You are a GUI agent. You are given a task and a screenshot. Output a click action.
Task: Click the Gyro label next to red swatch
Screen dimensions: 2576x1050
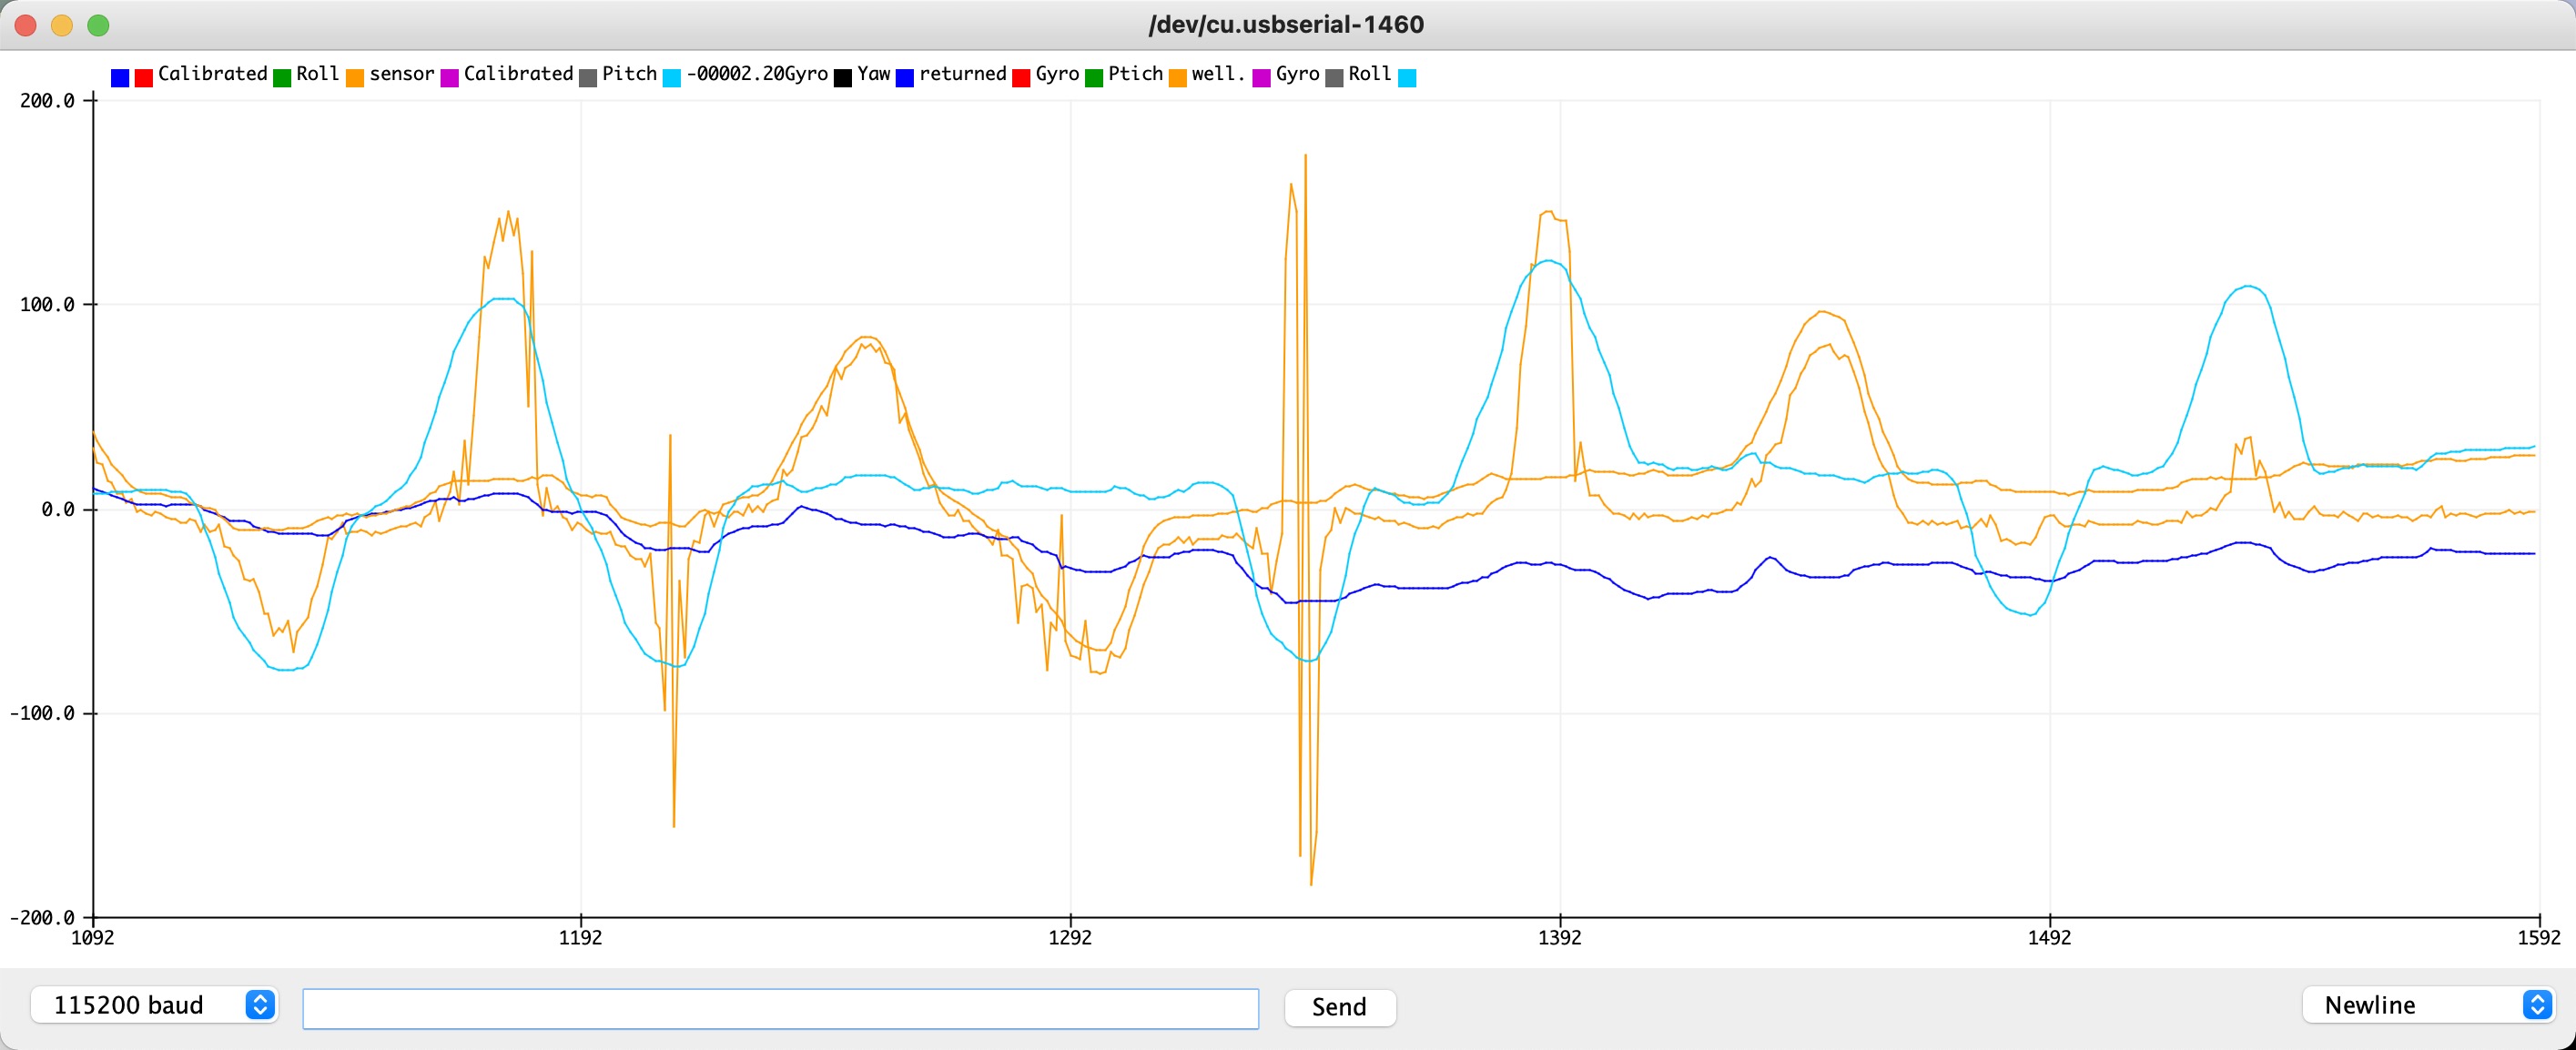(x=1058, y=74)
